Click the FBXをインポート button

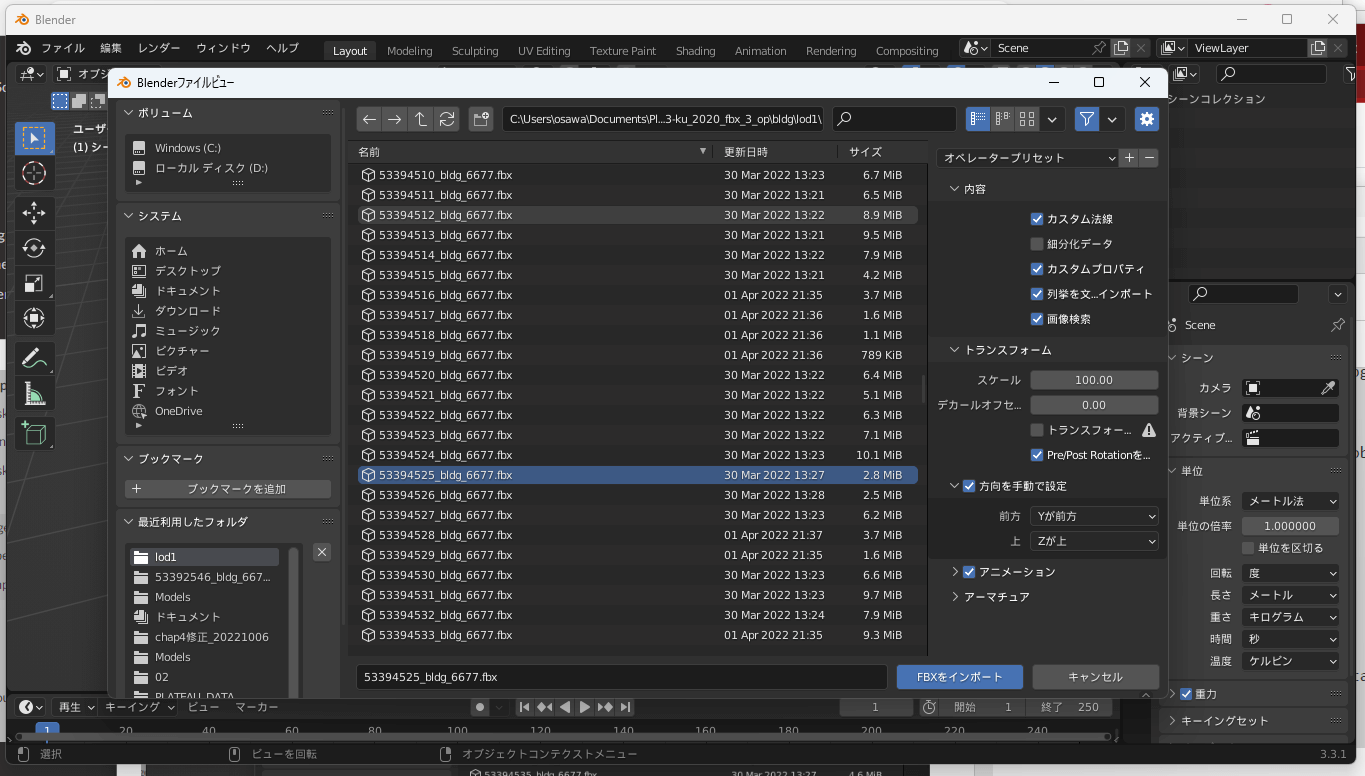tap(960, 677)
